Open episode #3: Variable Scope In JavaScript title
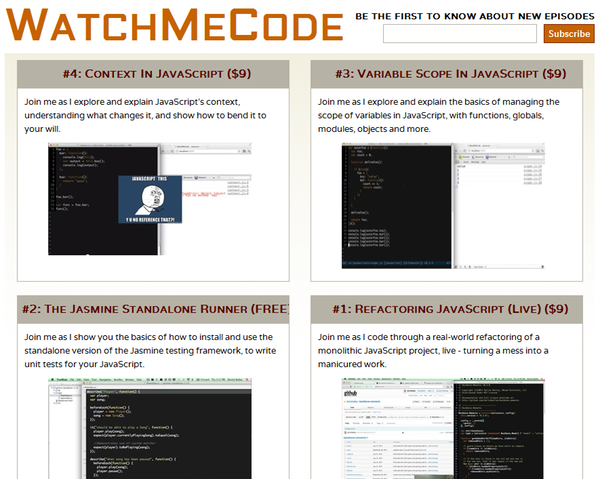This screenshot has height=479, width=600. (451, 73)
